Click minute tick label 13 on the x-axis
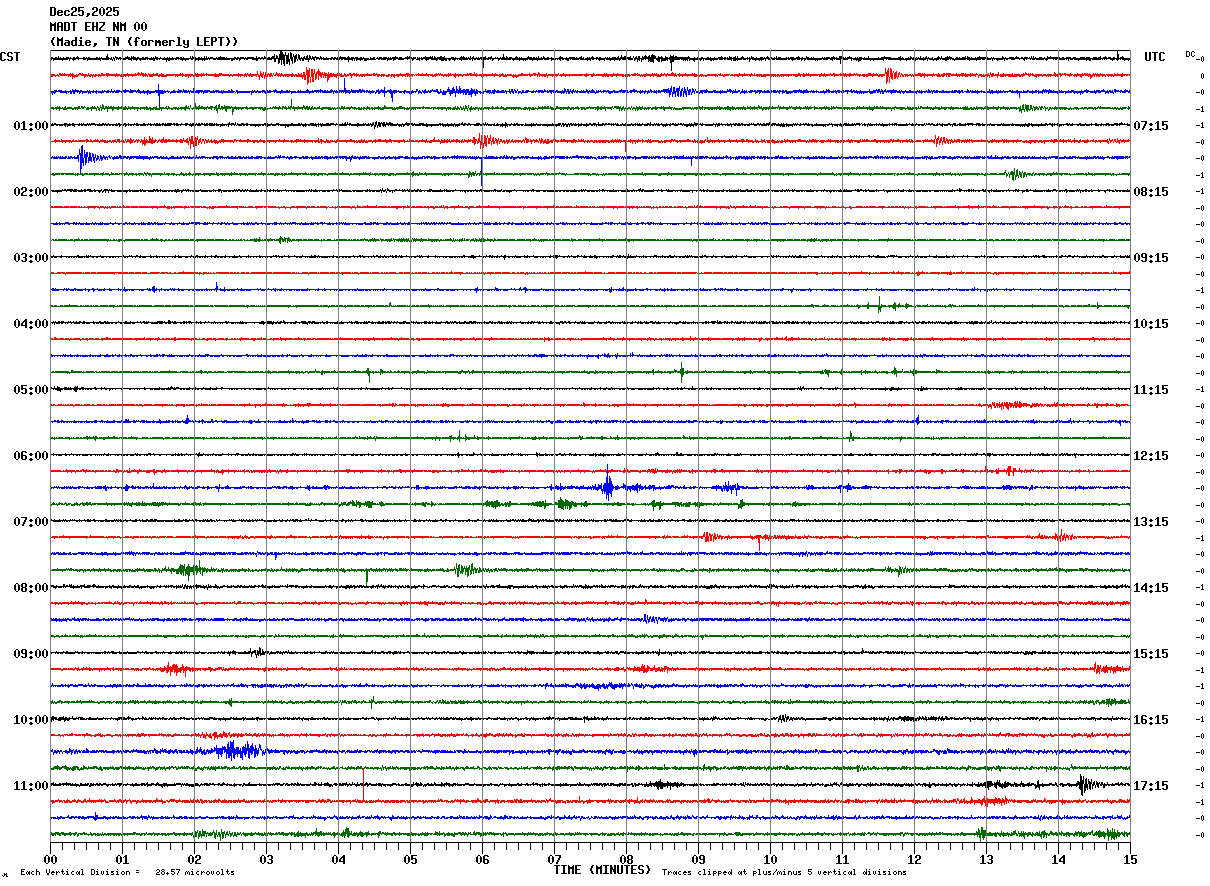The height and width of the screenshot is (886, 1210). click(986, 859)
